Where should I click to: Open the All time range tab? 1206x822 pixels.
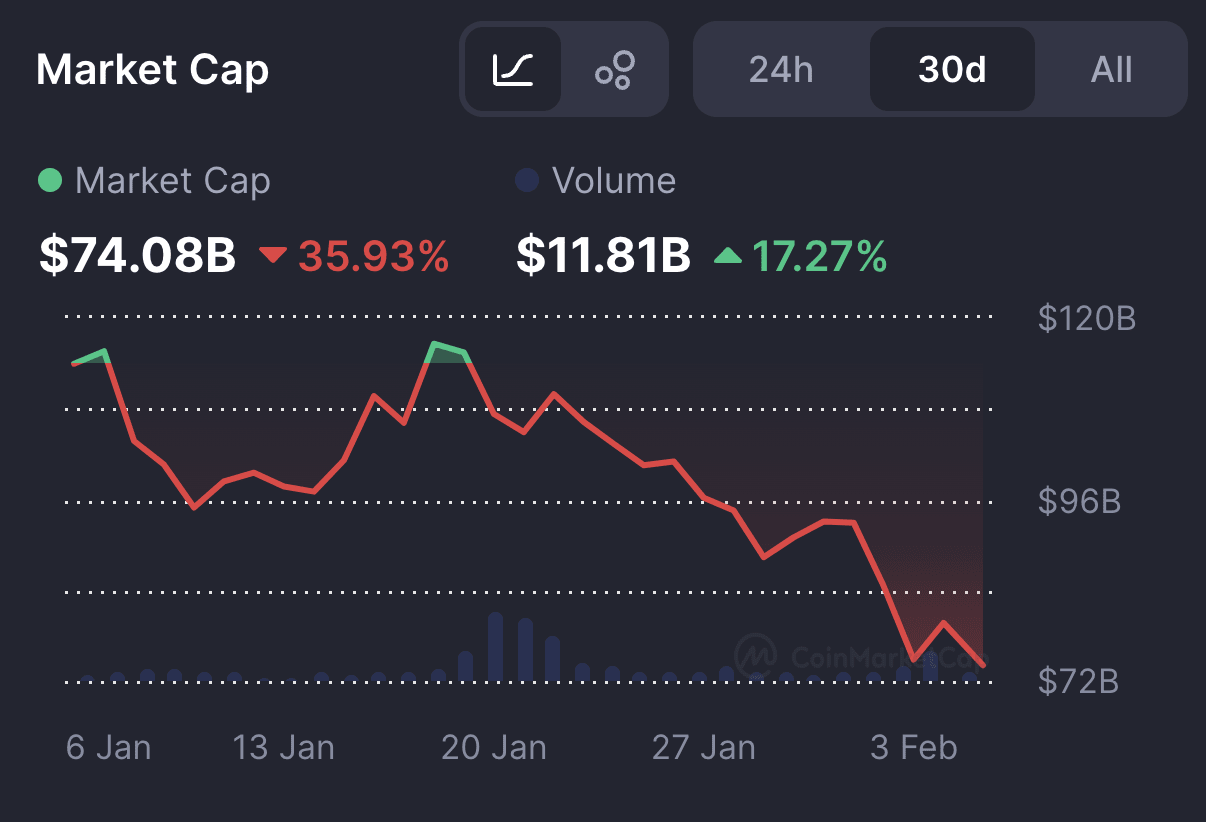1110,69
